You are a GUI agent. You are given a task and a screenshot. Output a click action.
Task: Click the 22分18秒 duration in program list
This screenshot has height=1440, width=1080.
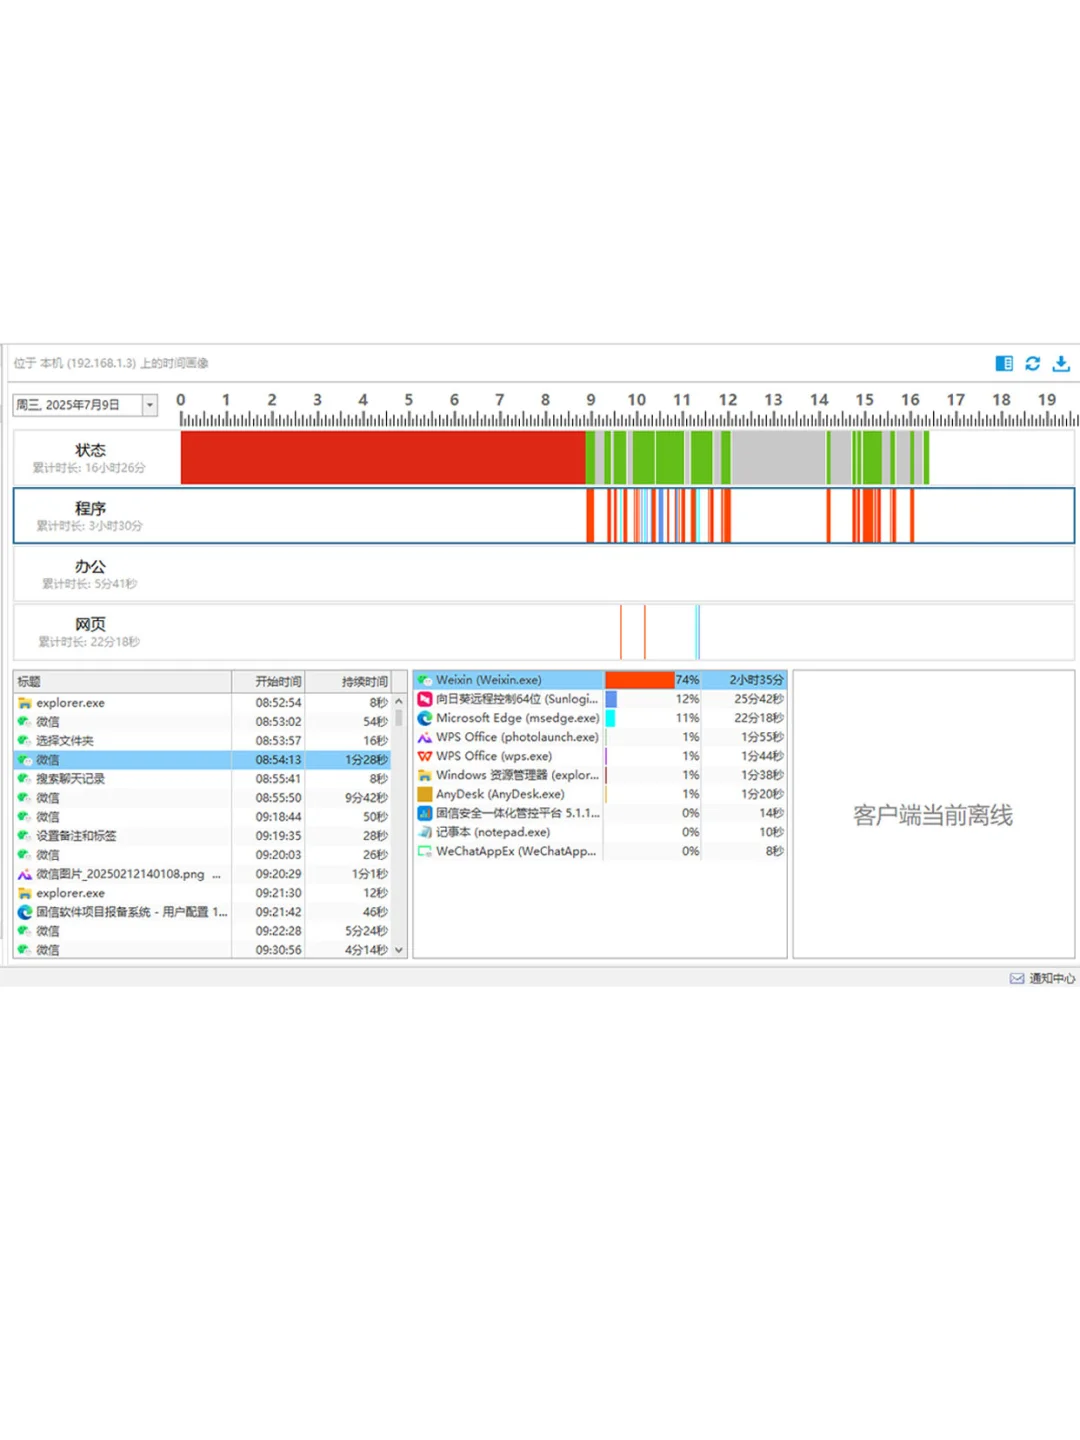pos(759,718)
